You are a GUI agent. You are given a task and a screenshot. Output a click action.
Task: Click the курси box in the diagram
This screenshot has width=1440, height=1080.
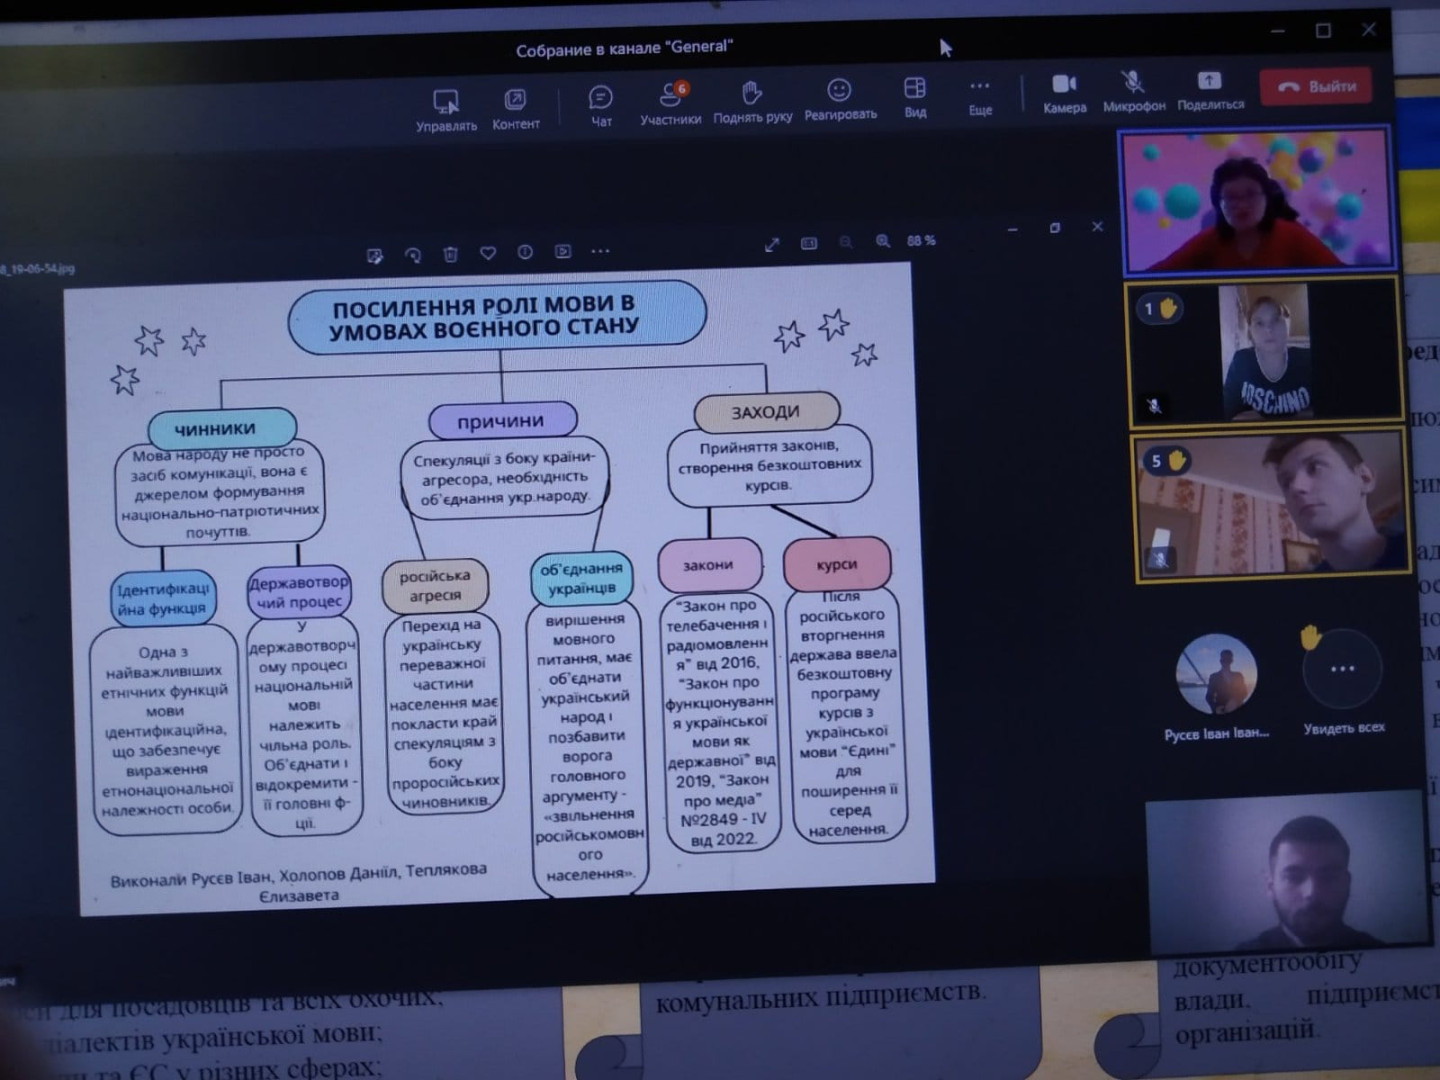click(837, 563)
